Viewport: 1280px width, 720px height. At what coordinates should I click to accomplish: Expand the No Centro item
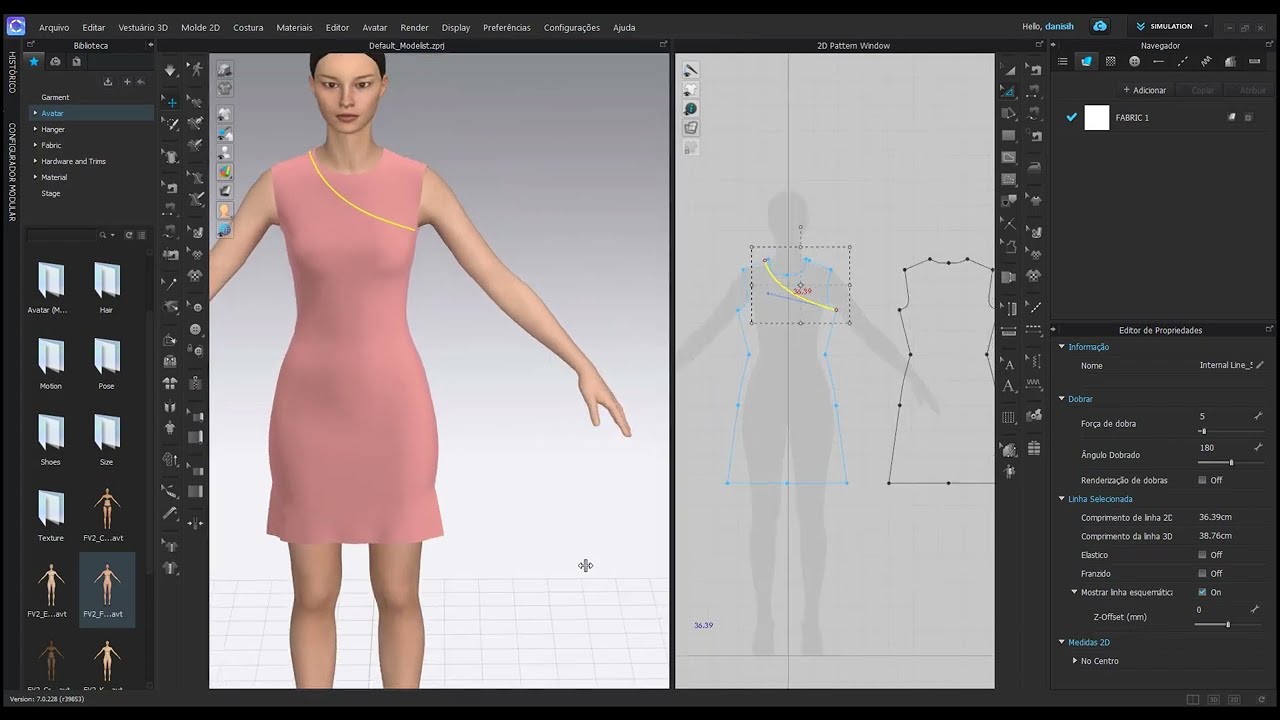pyautogui.click(x=1075, y=661)
